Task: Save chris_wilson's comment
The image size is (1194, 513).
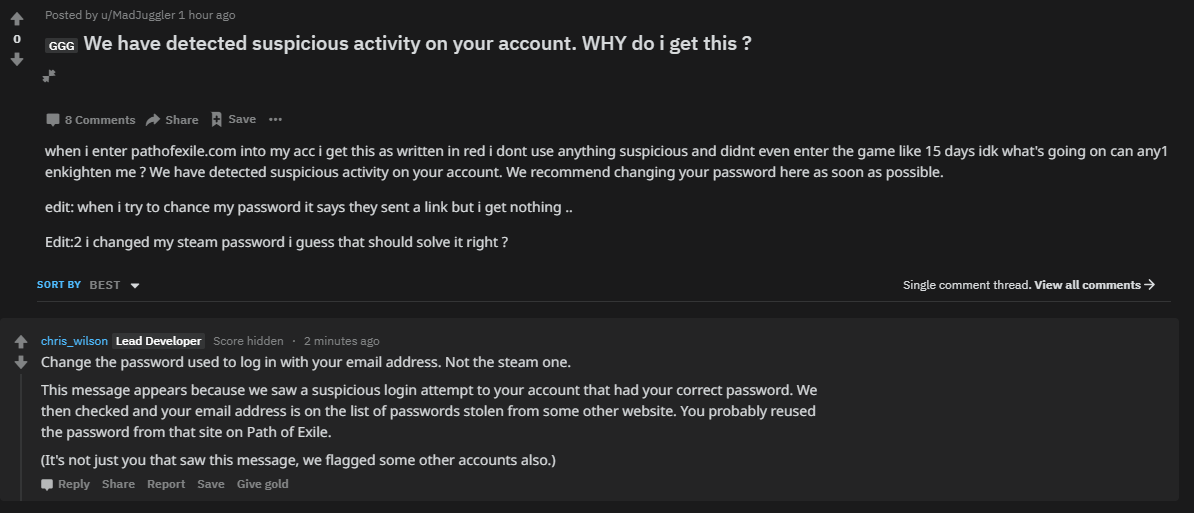Action: pos(211,484)
